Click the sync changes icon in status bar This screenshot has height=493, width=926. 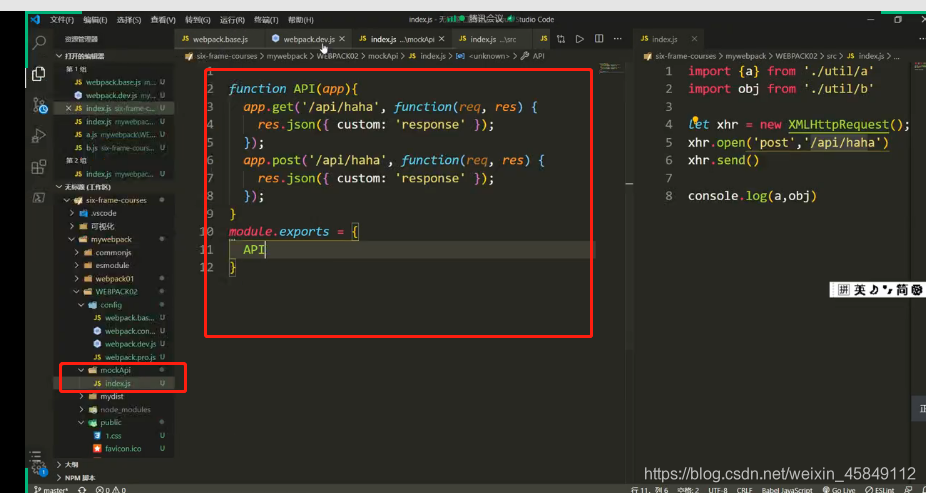(82, 489)
